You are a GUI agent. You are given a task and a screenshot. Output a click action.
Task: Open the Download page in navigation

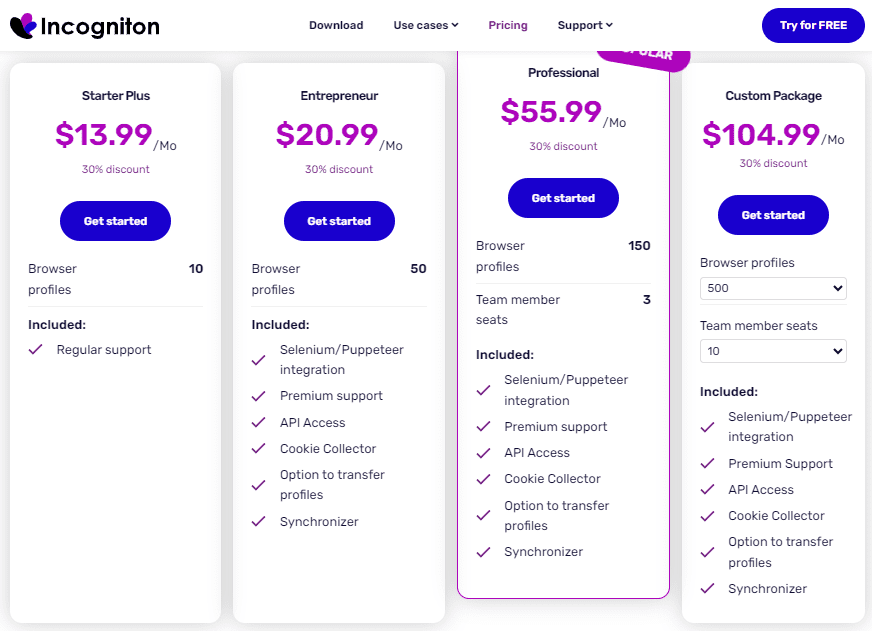pos(336,25)
